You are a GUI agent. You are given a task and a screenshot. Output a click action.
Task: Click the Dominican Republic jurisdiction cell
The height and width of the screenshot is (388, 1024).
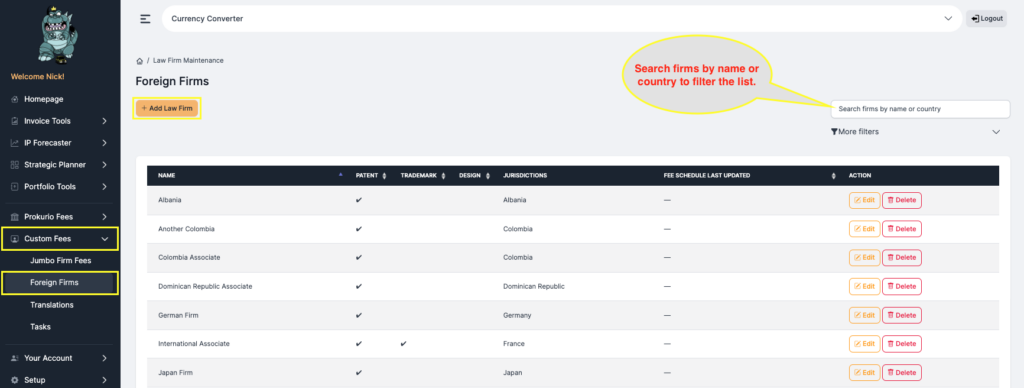(534, 286)
